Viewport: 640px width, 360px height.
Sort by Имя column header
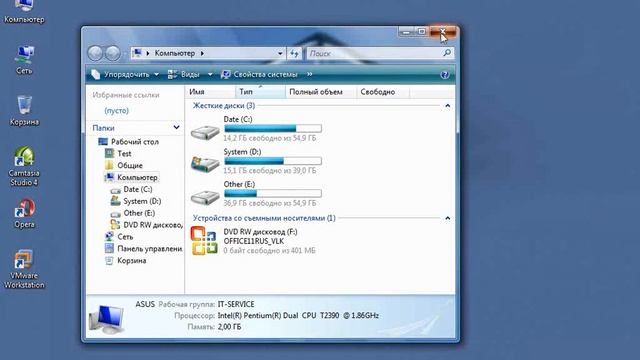(210, 92)
